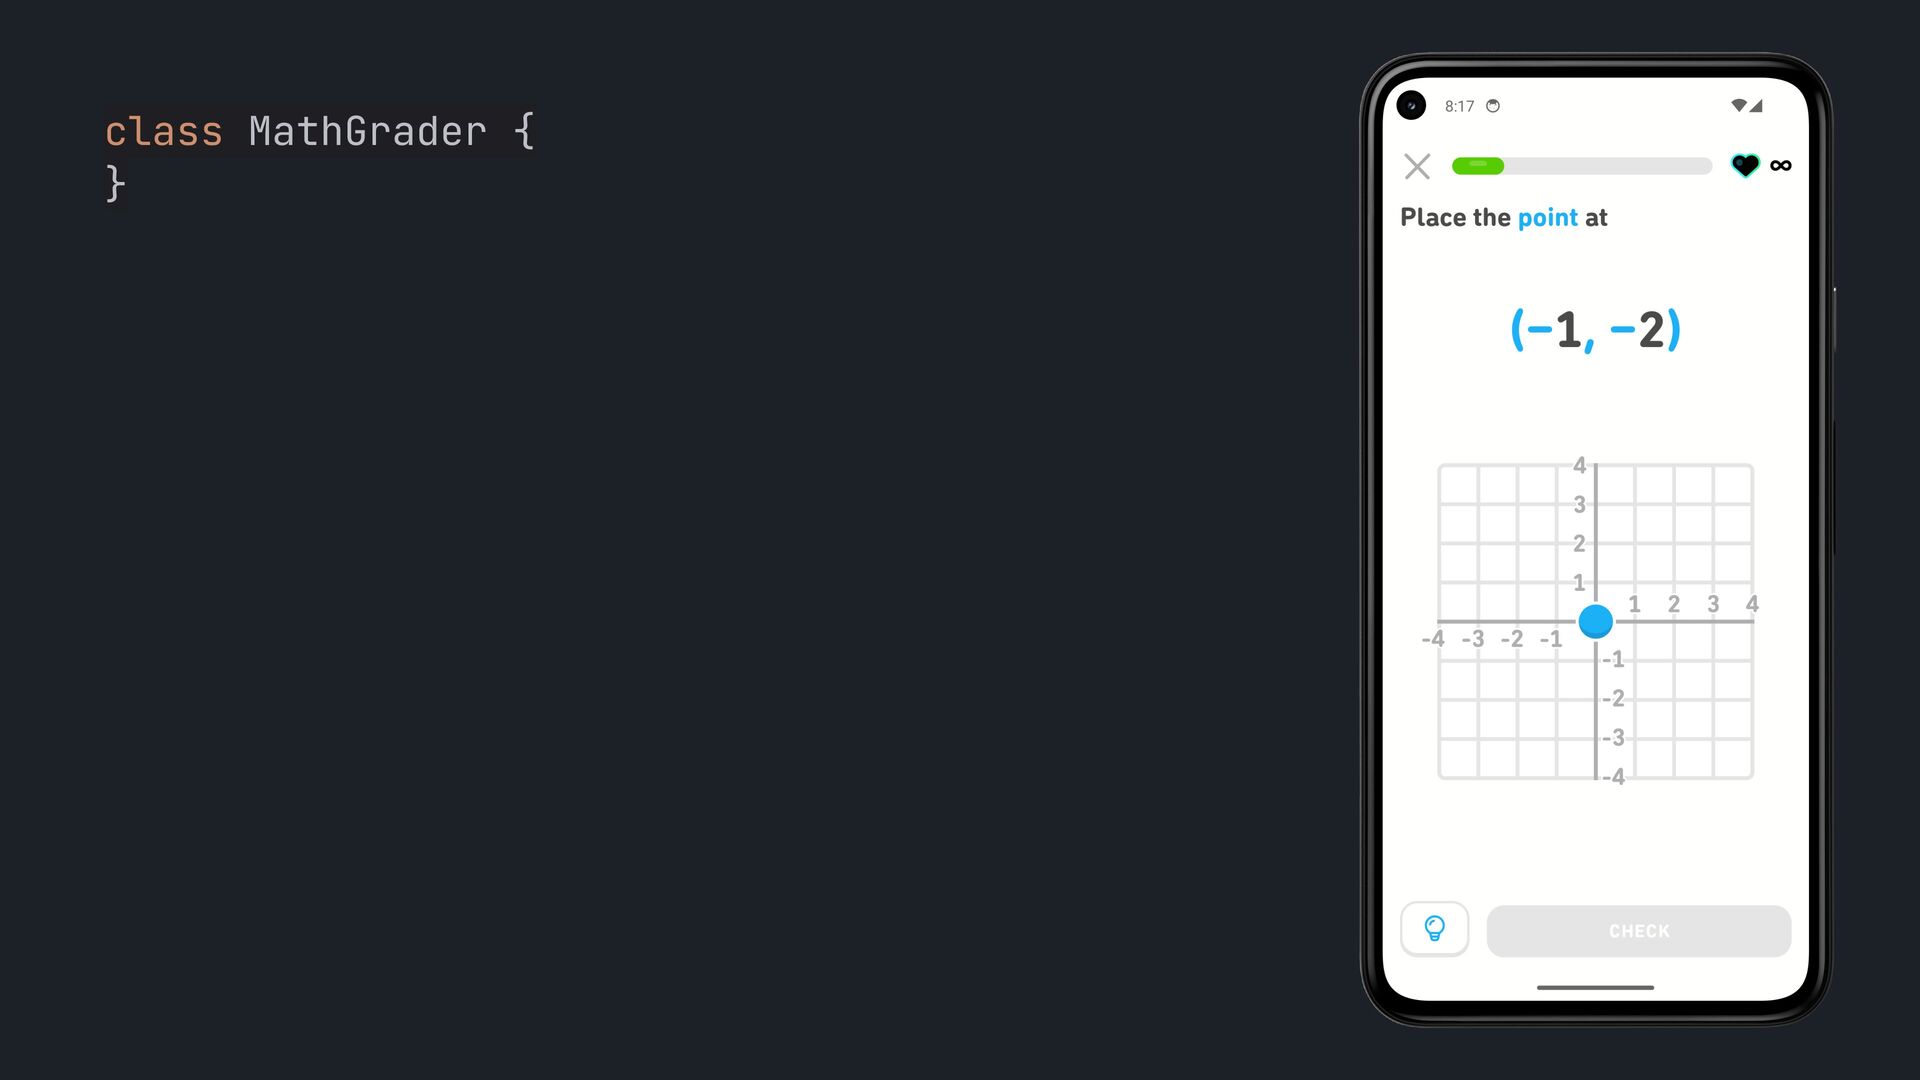Tap the lightbulb hint button
The image size is (1920, 1080).
point(1434,929)
